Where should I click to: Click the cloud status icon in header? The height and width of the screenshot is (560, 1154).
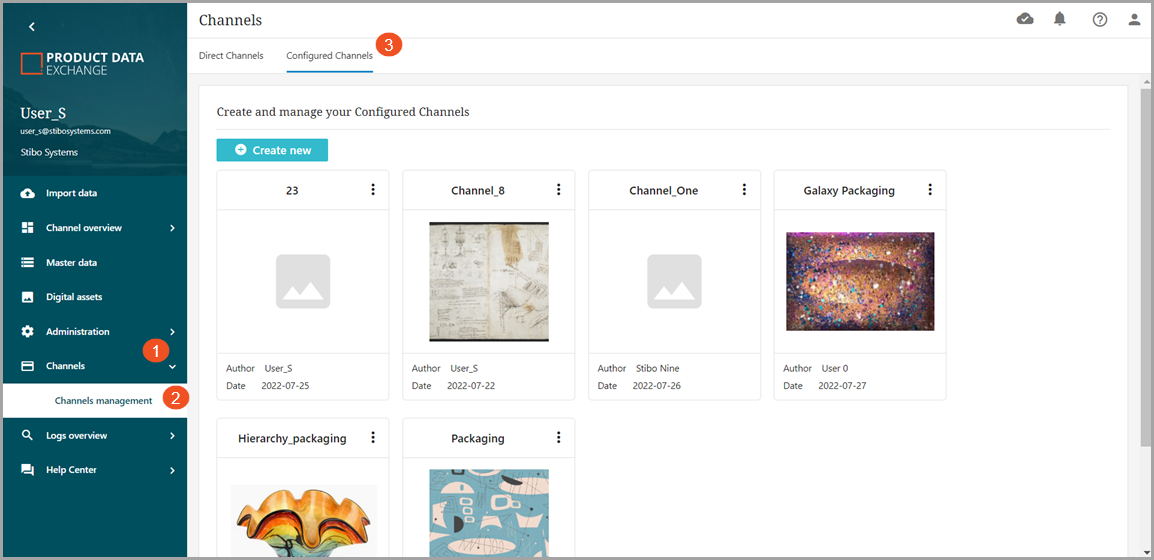pos(1025,19)
